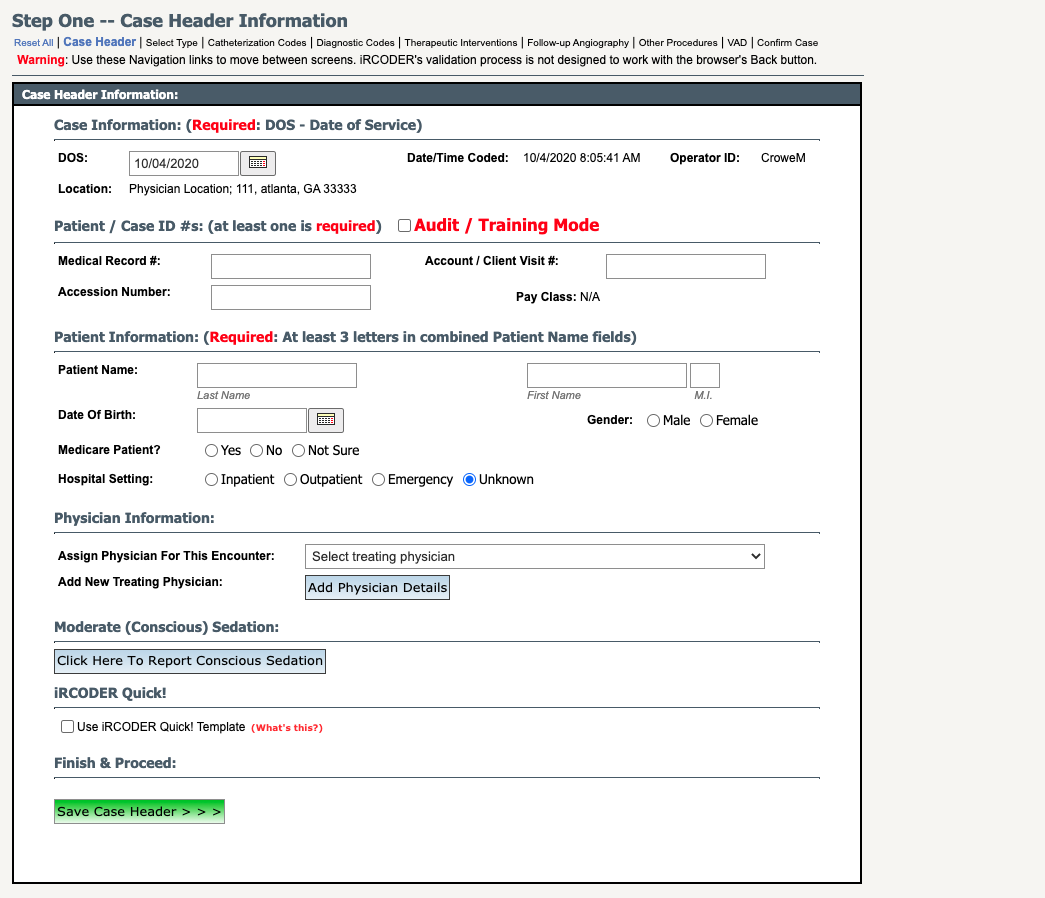
Task: Navigate to Follow-up Angiography
Action: click(x=578, y=43)
